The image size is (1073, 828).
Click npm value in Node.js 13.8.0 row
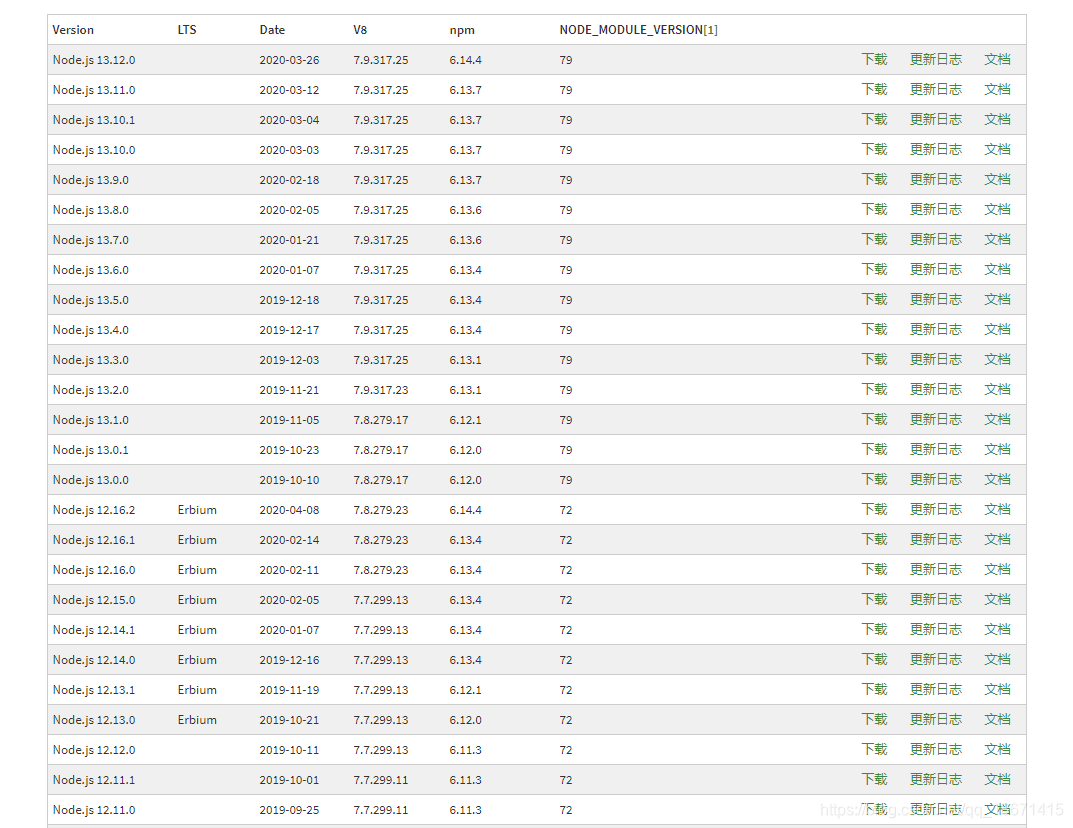point(465,210)
